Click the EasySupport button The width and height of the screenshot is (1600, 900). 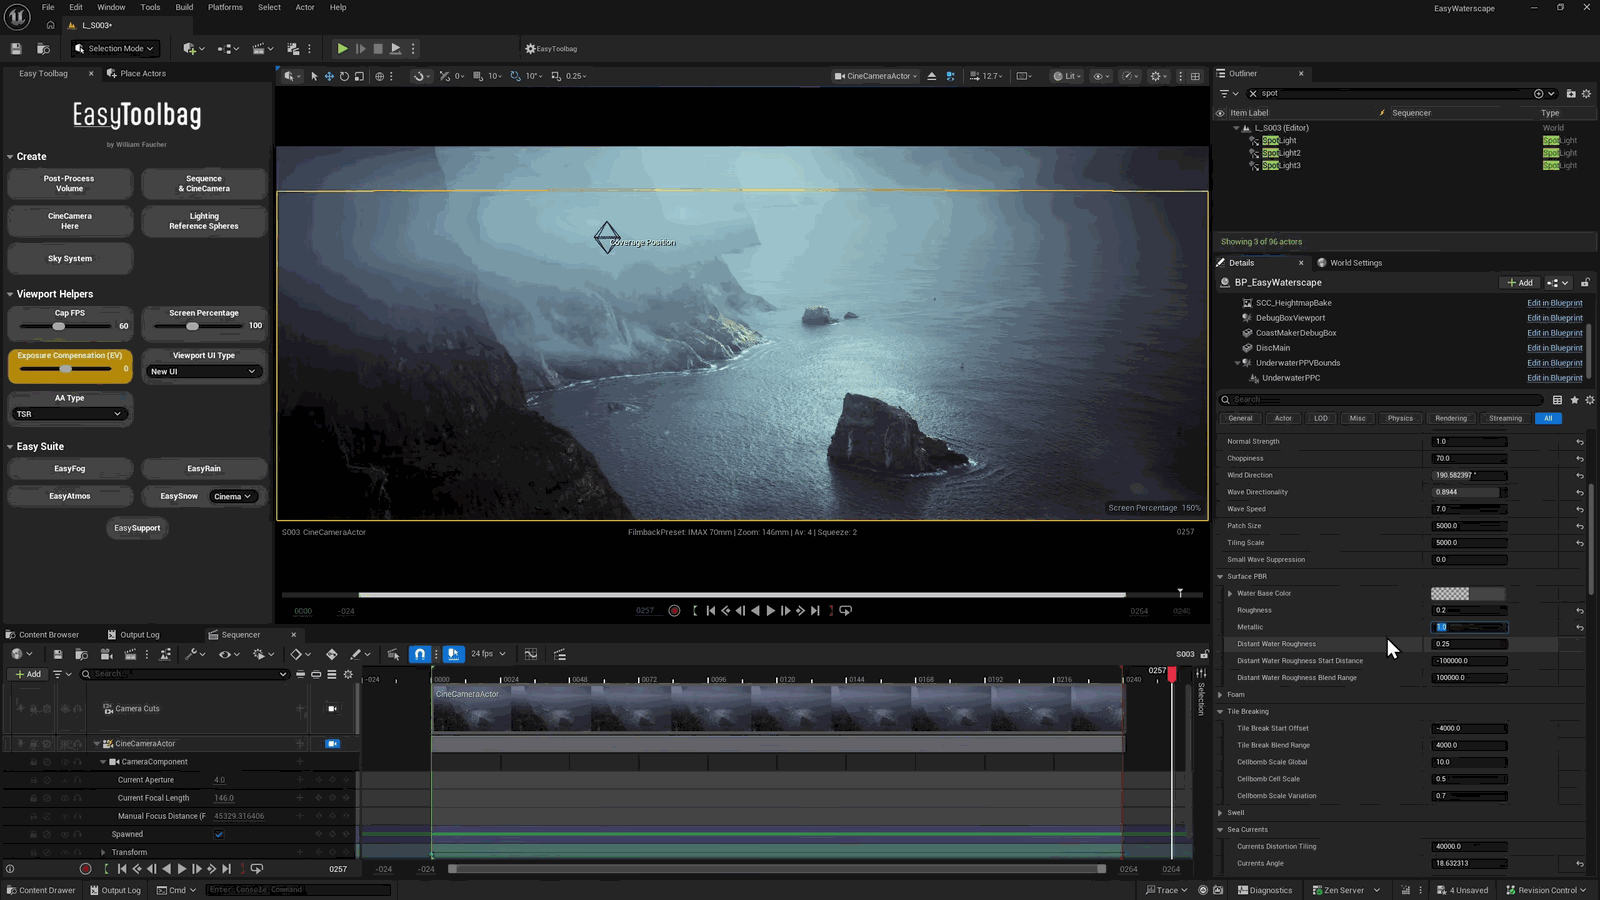137,528
